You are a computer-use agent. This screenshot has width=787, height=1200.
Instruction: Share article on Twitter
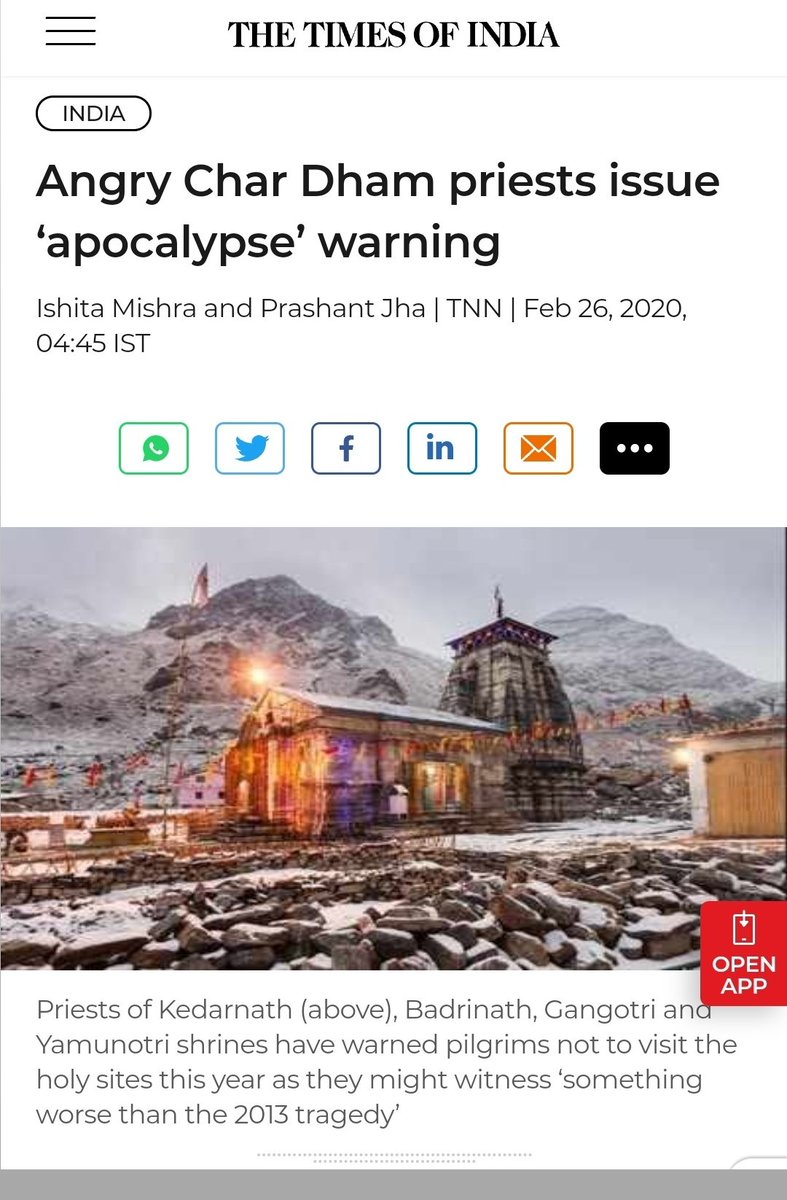pyautogui.click(x=250, y=448)
